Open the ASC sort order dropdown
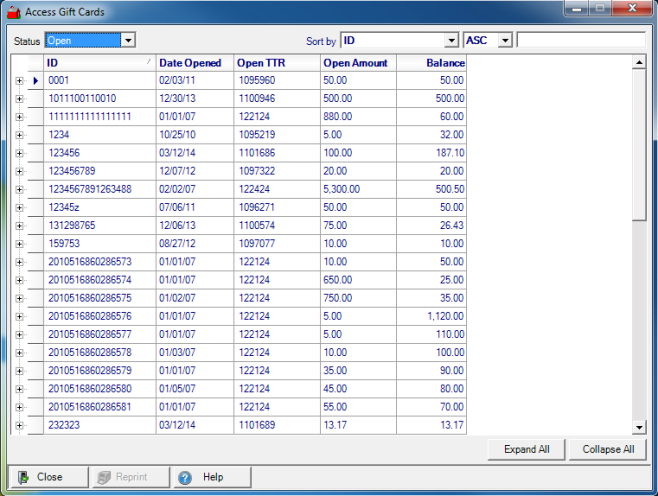Screen dimensions: 658x496 tap(505, 41)
